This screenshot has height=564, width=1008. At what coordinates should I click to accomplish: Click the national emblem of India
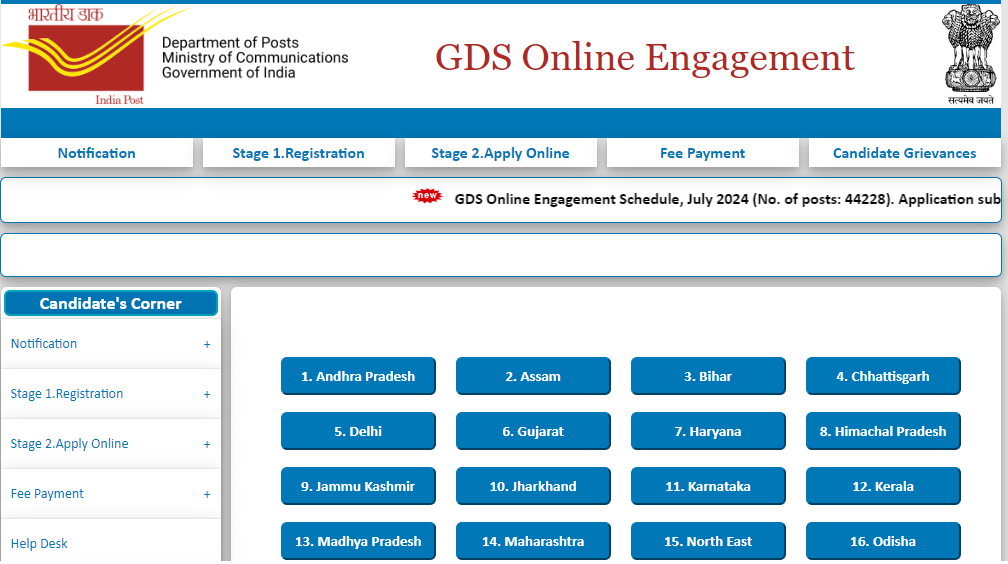pos(970,54)
